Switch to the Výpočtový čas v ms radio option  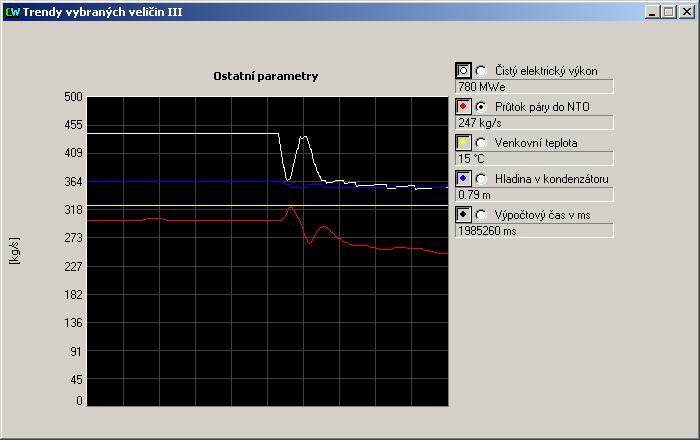point(482,215)
